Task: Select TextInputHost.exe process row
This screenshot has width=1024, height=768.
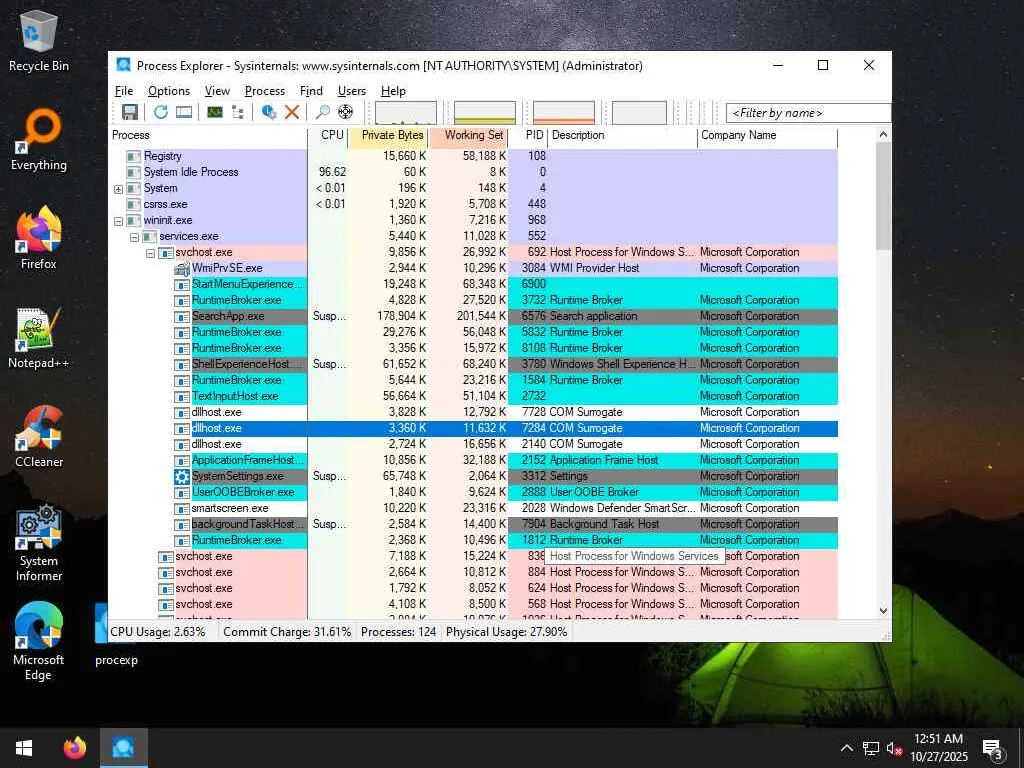Action: 473,396
